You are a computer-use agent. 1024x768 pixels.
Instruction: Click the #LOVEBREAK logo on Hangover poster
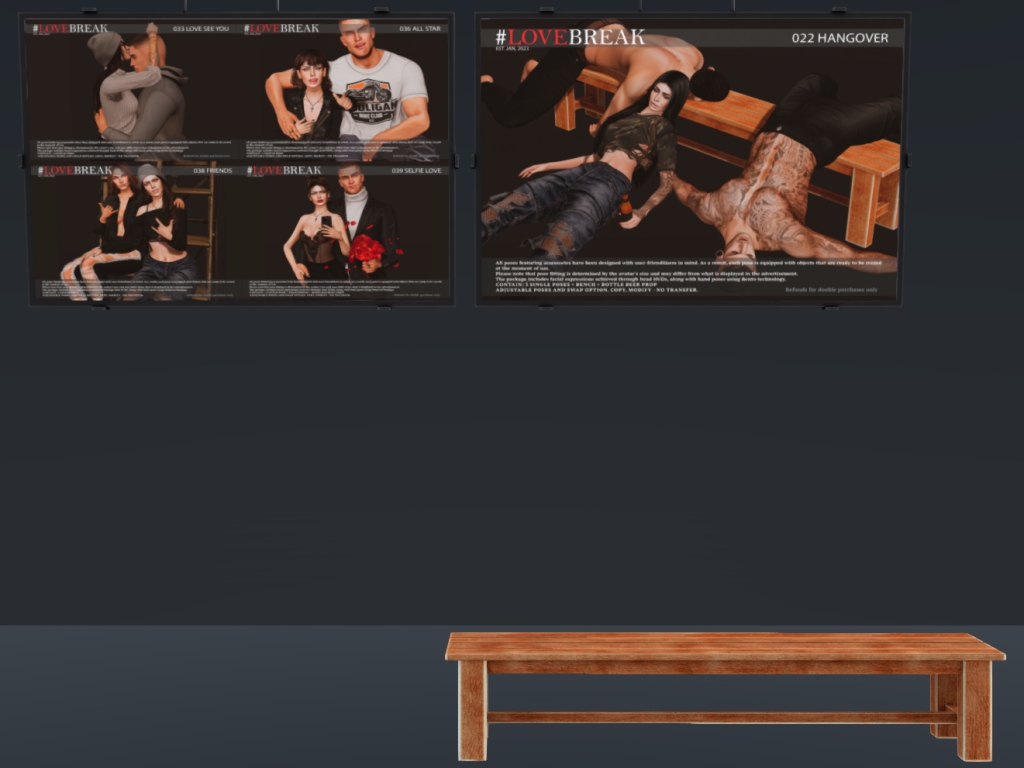(570, 38)
